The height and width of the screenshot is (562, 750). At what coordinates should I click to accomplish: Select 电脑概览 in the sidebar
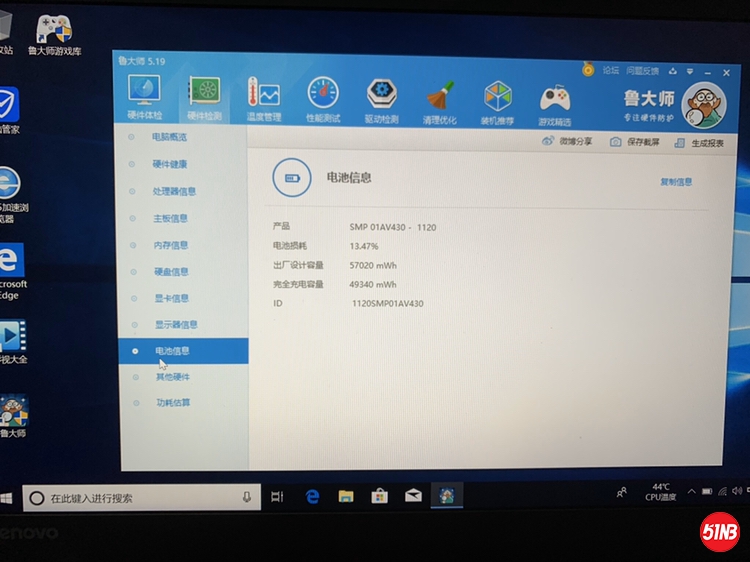pyautogui.click(x=169, y=137)
